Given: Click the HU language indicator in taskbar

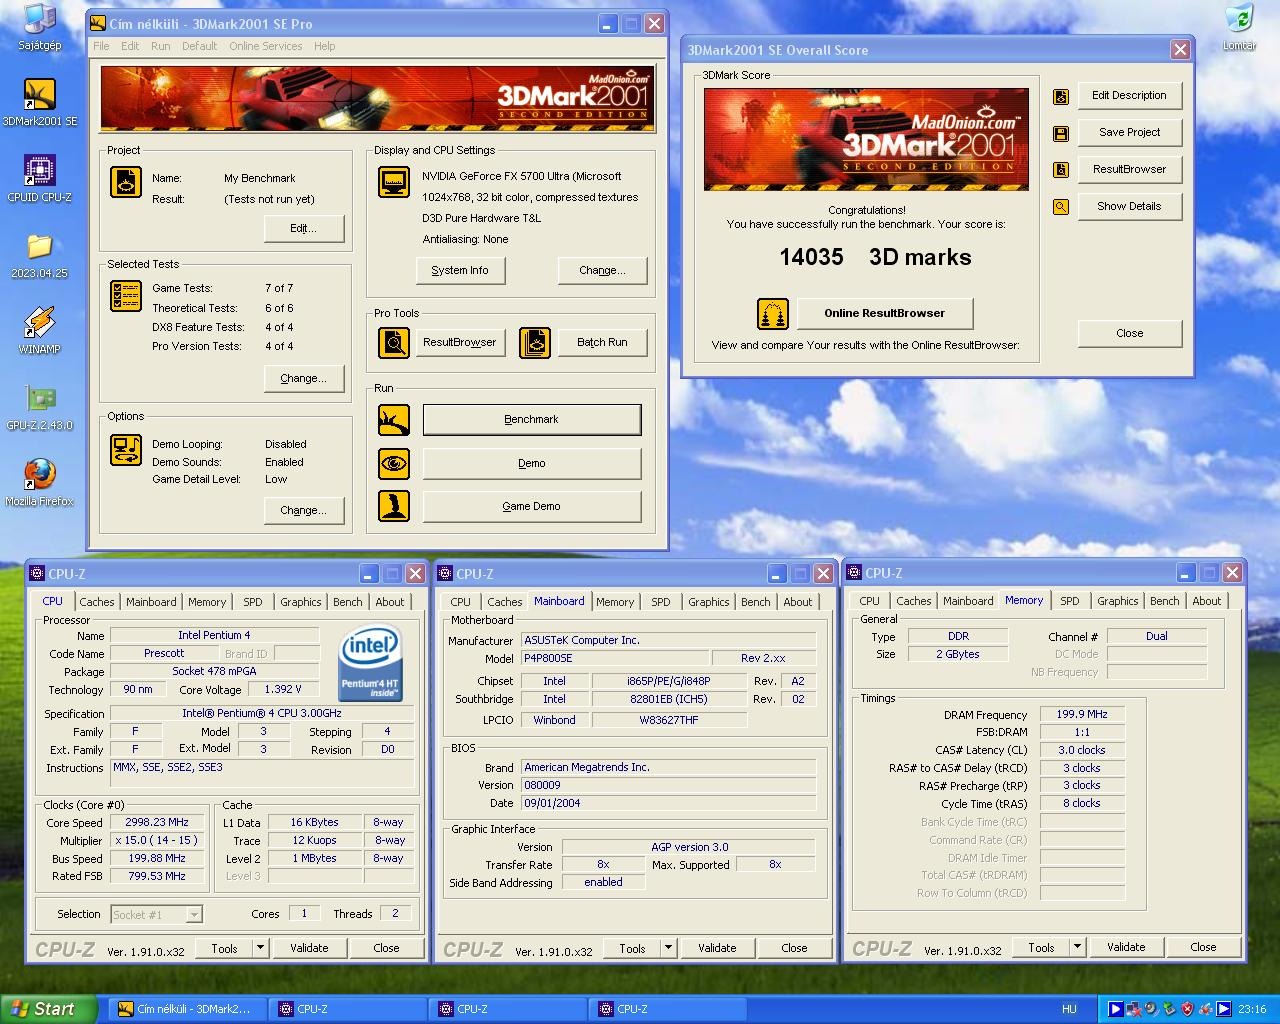Looking at the screenshot, I should [1069, 1009].
